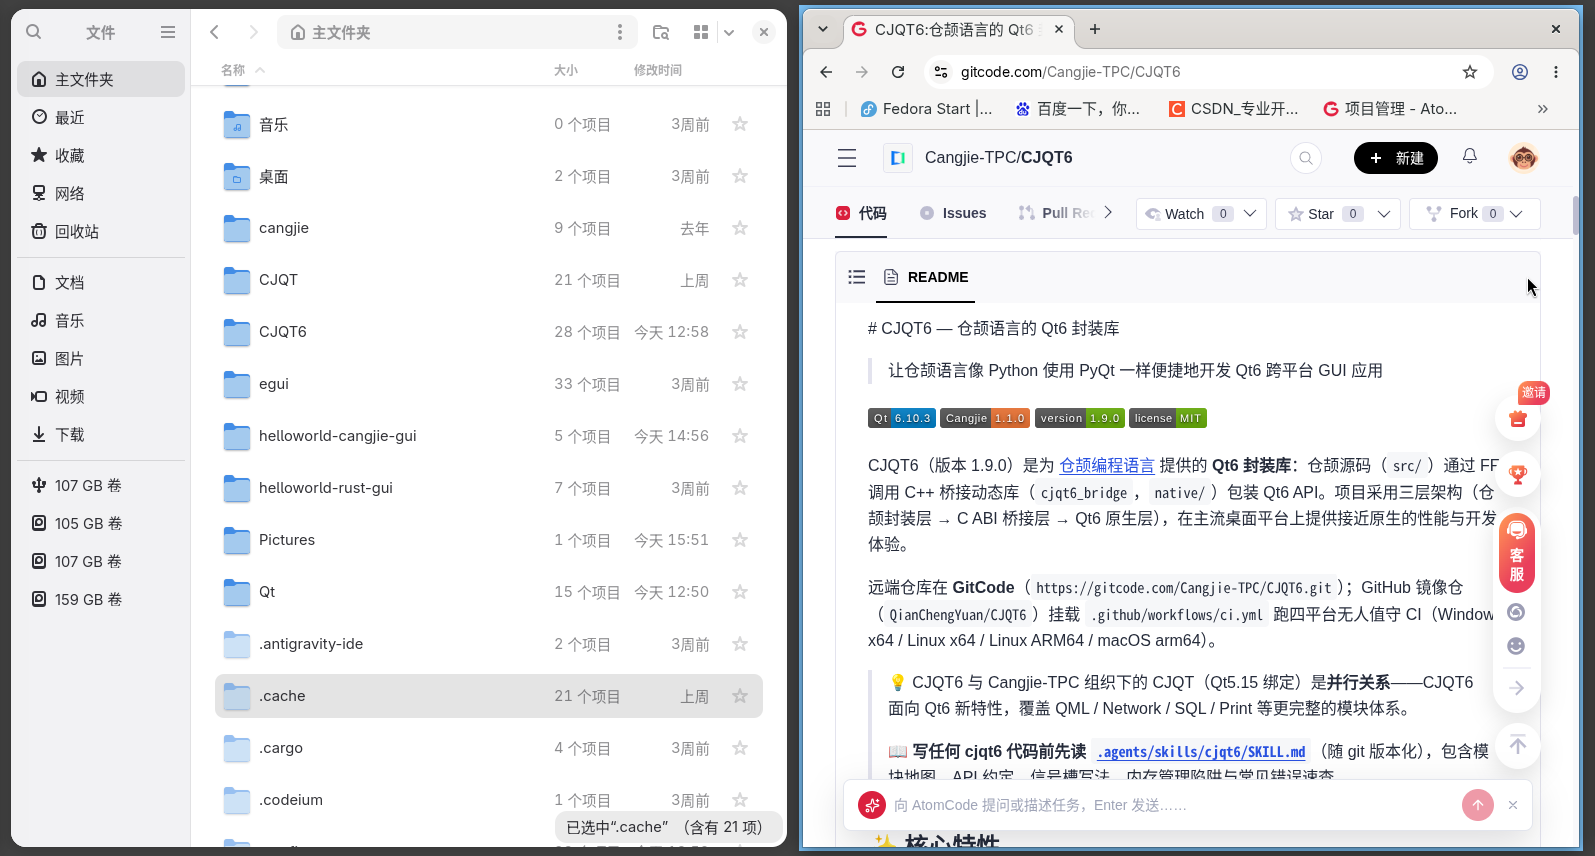Open the browser three-dot menu
1595x856 pixels.
tap(1556, 72)
